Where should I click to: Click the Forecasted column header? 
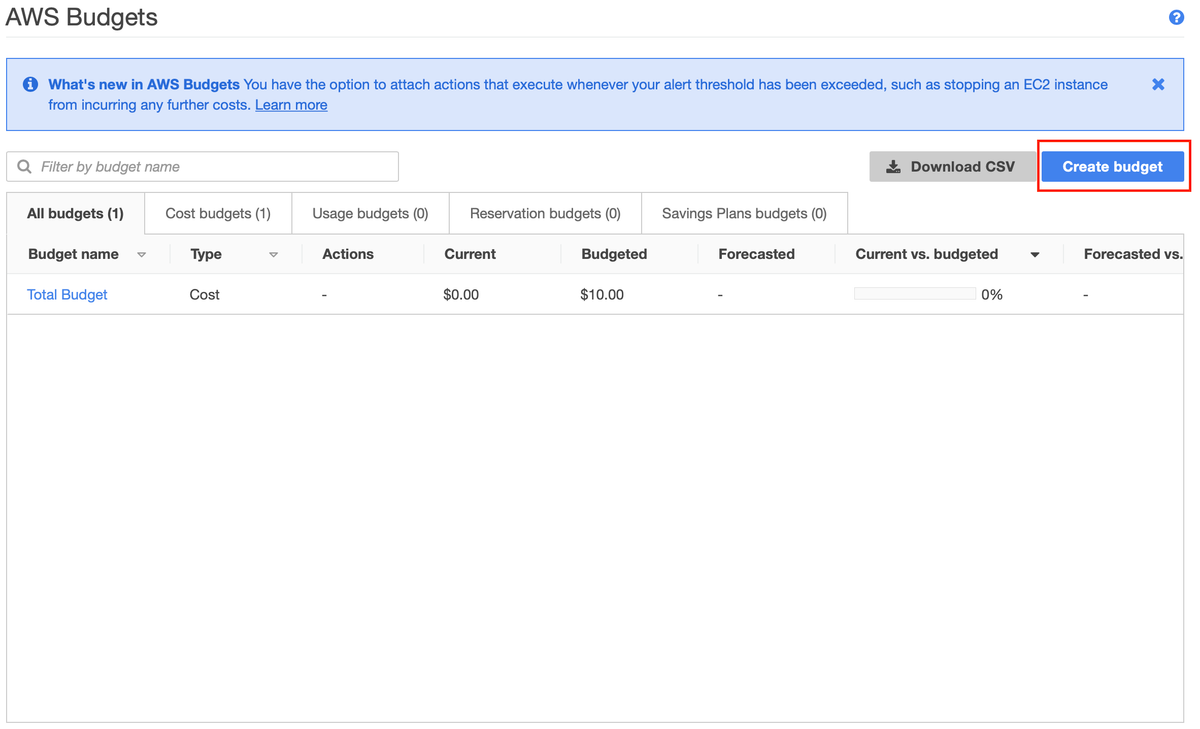[x=756, y=254]
